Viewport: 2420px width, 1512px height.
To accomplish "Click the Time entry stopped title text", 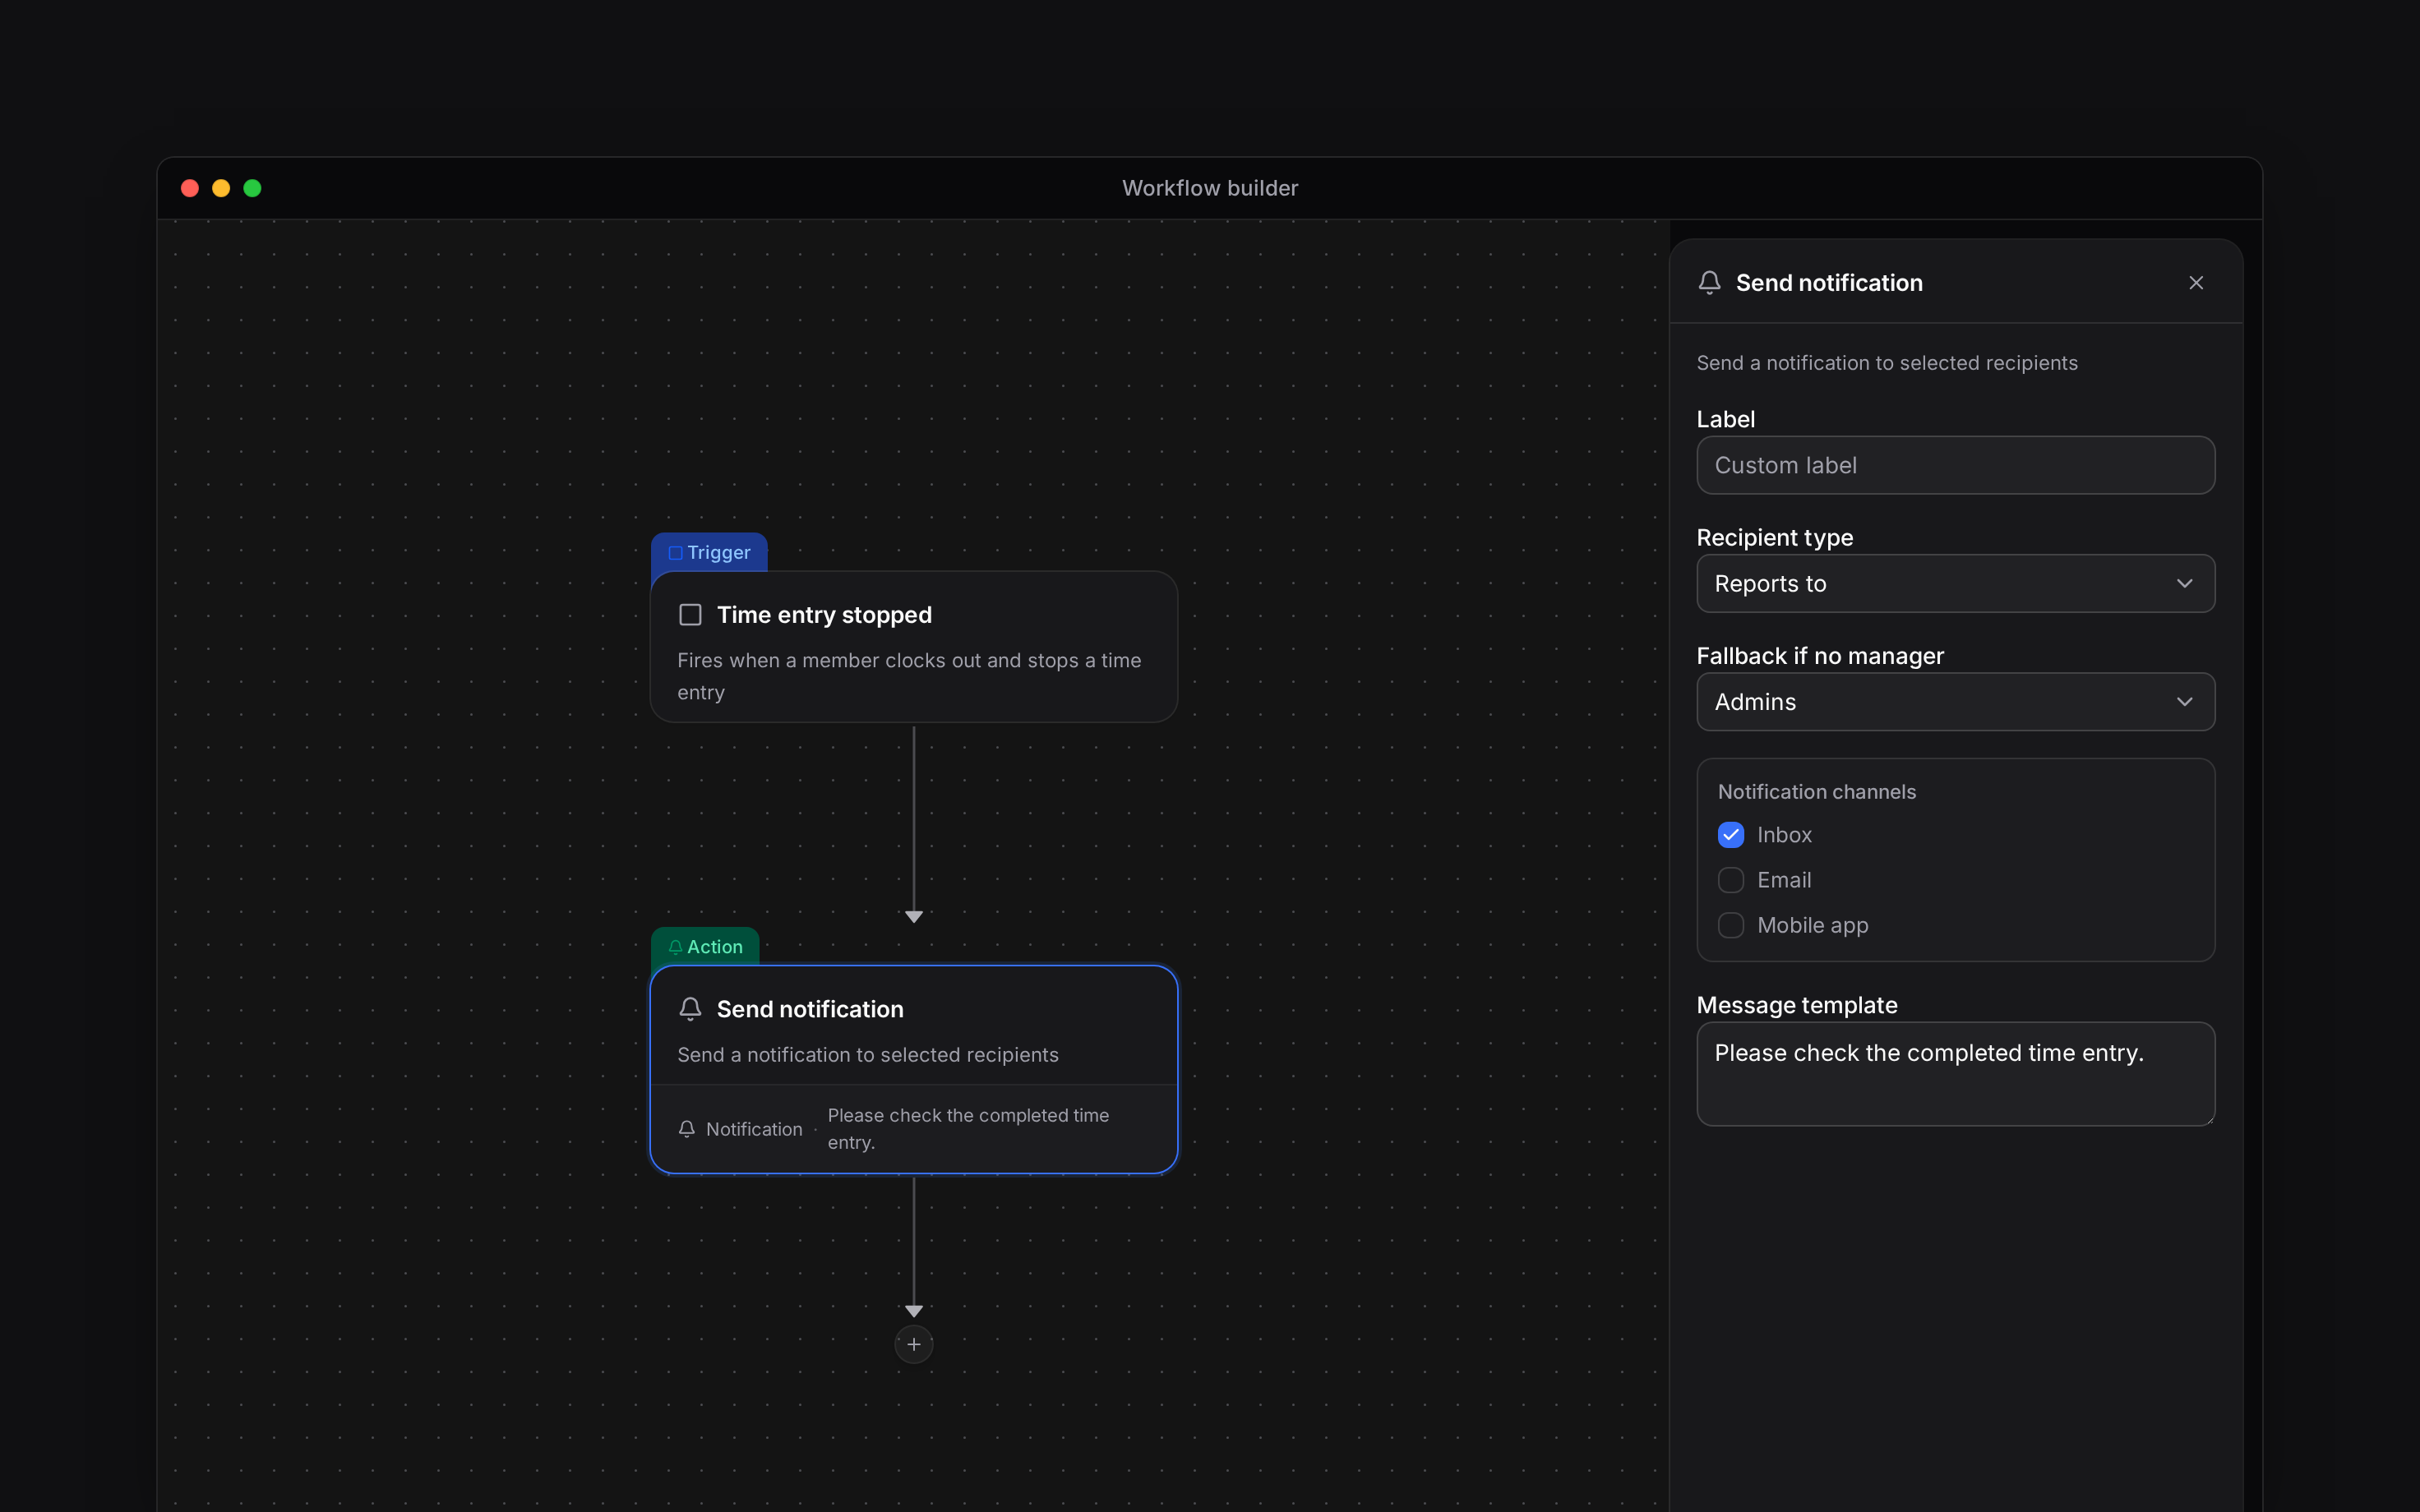I will pyautogui.click(x=824, y=615).
